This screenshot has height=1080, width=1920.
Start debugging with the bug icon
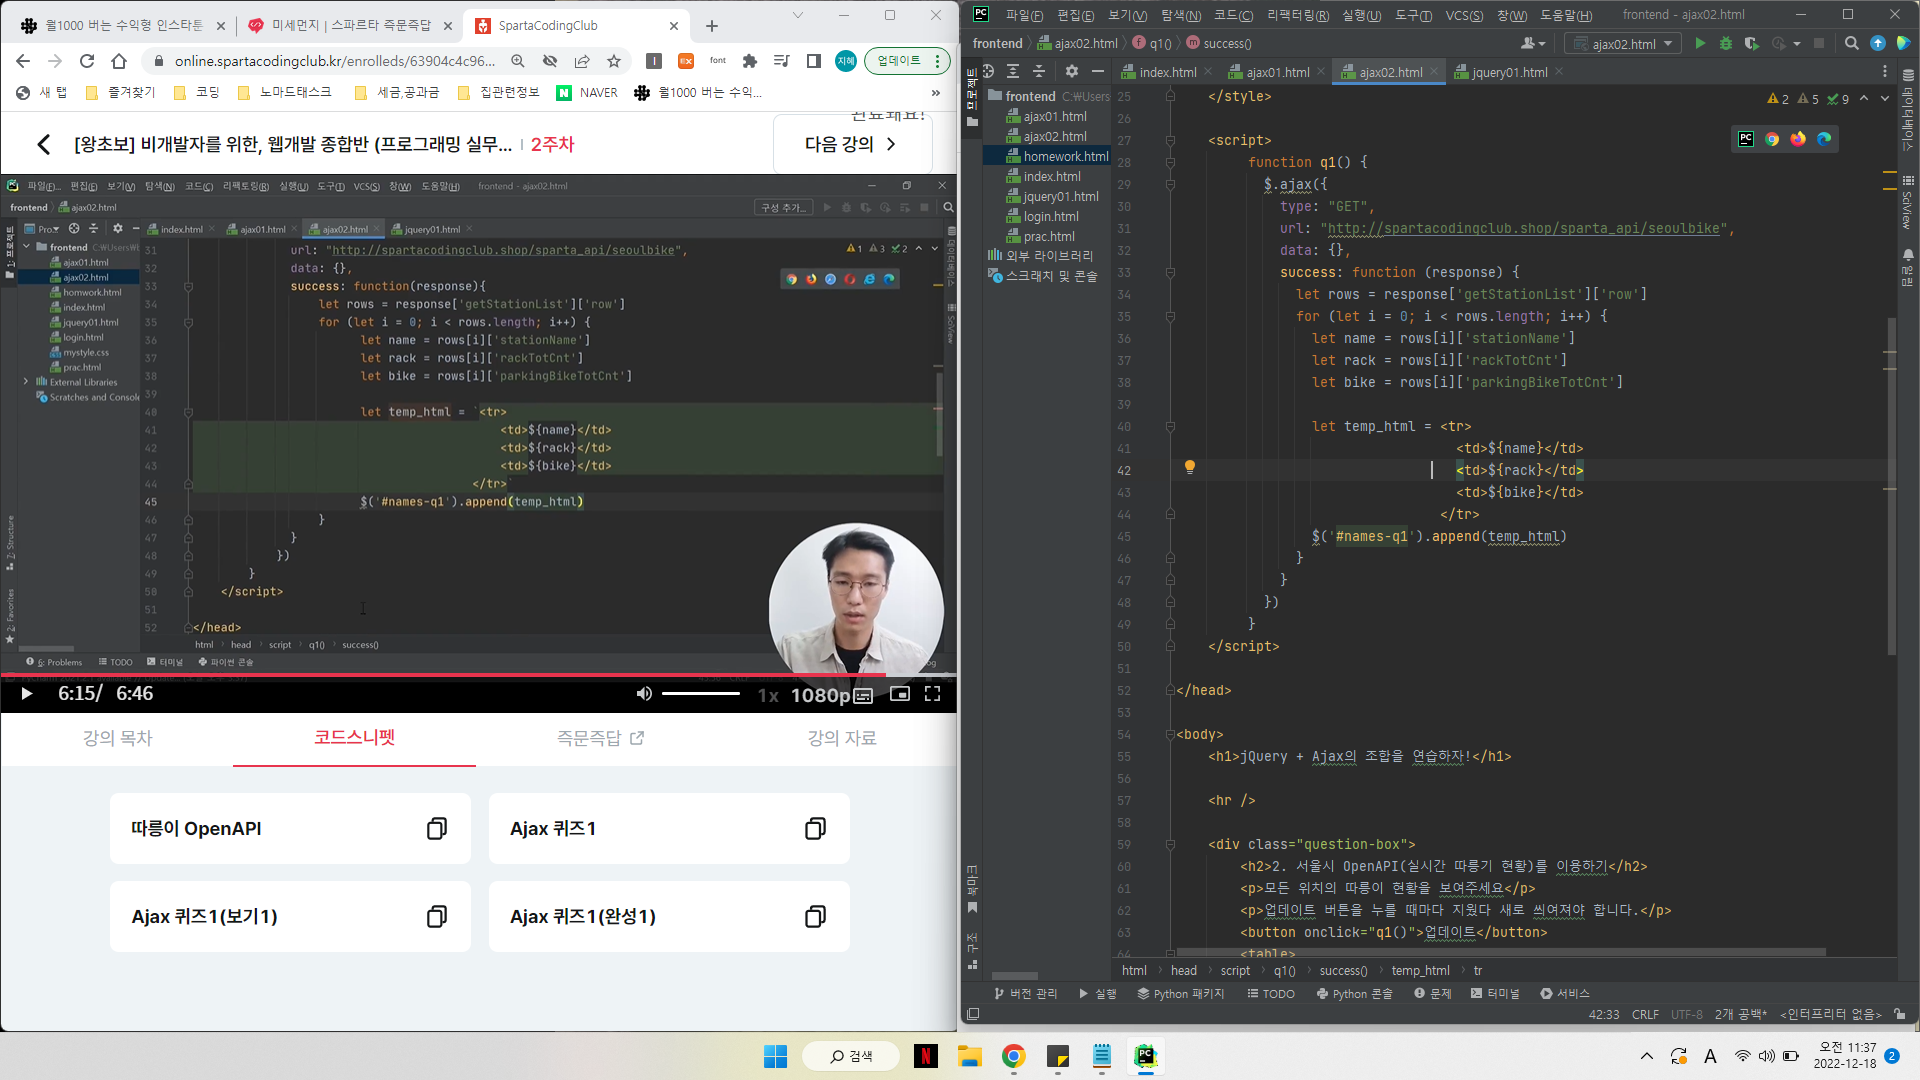coord(1726,44)
